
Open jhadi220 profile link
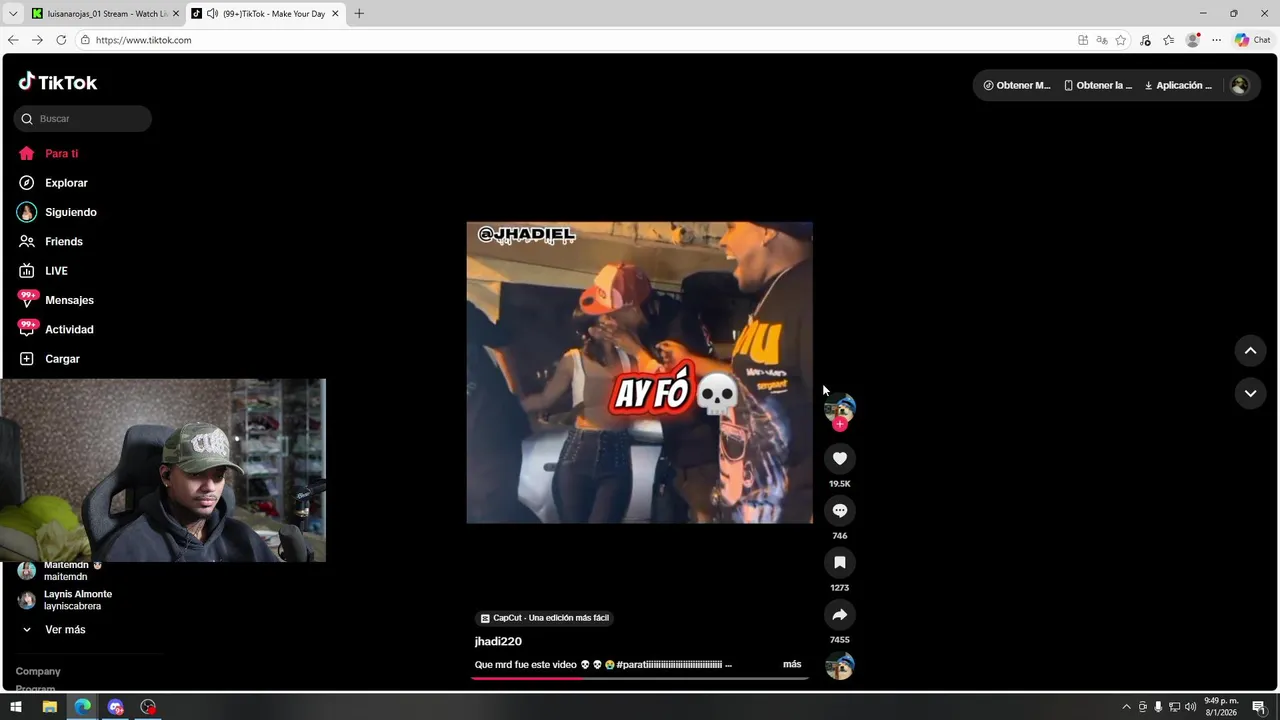pos(498,641)
